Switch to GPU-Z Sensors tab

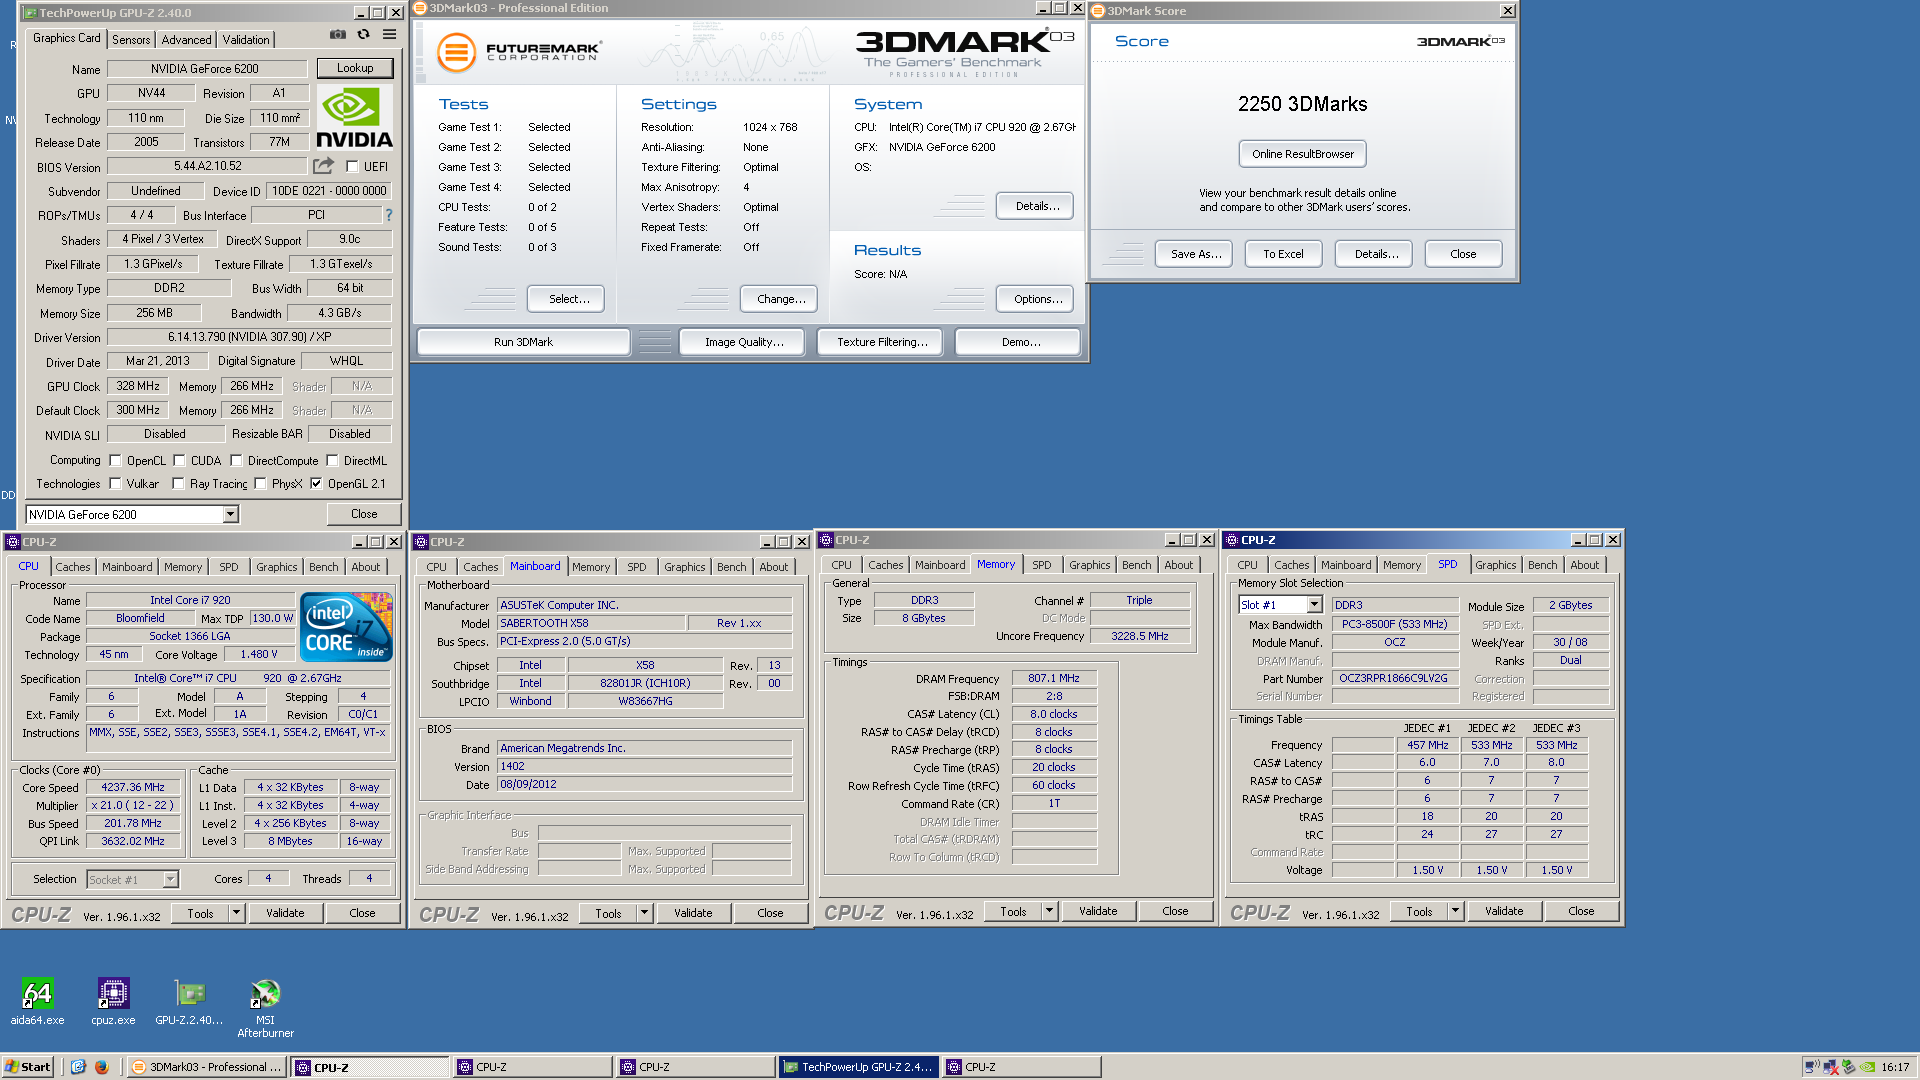[131, 40]
